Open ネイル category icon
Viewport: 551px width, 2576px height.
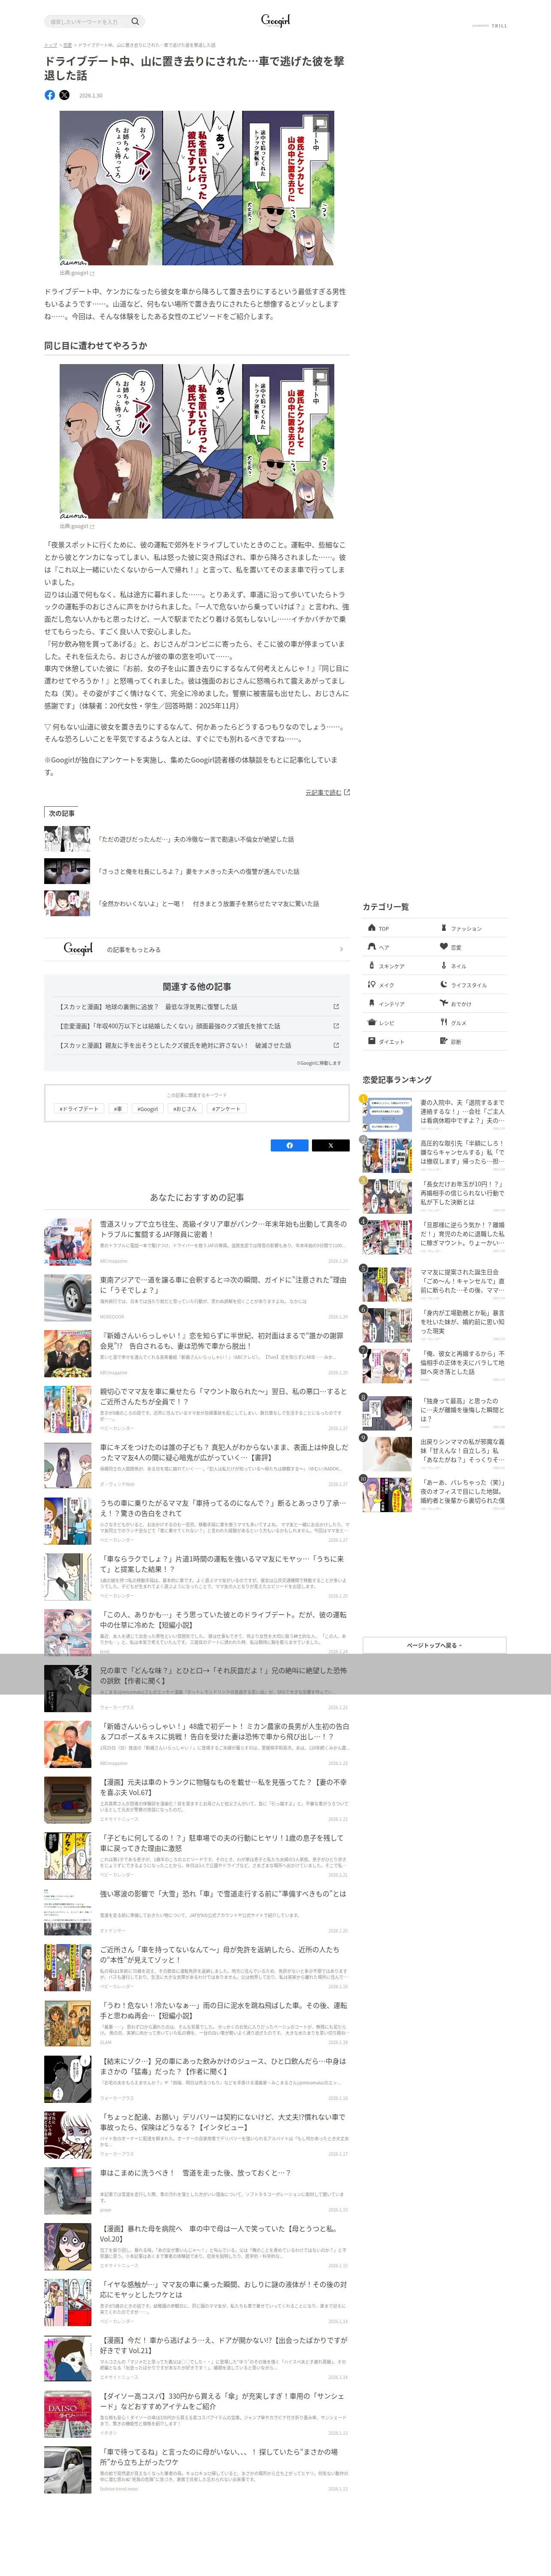point(471,966)
